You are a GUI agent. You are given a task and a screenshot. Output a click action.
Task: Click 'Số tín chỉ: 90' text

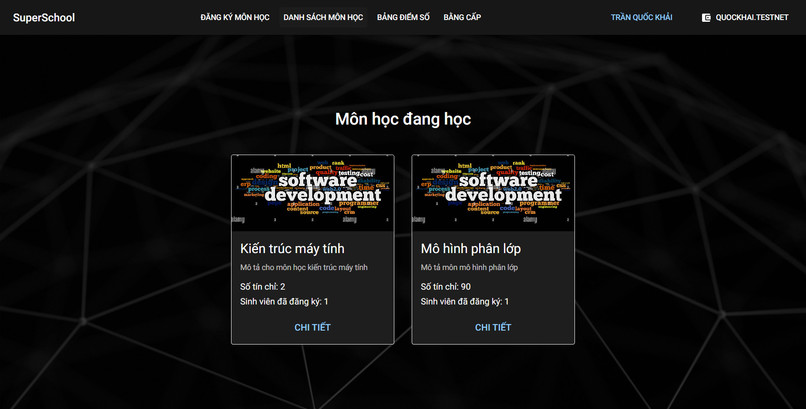(446, 287)
